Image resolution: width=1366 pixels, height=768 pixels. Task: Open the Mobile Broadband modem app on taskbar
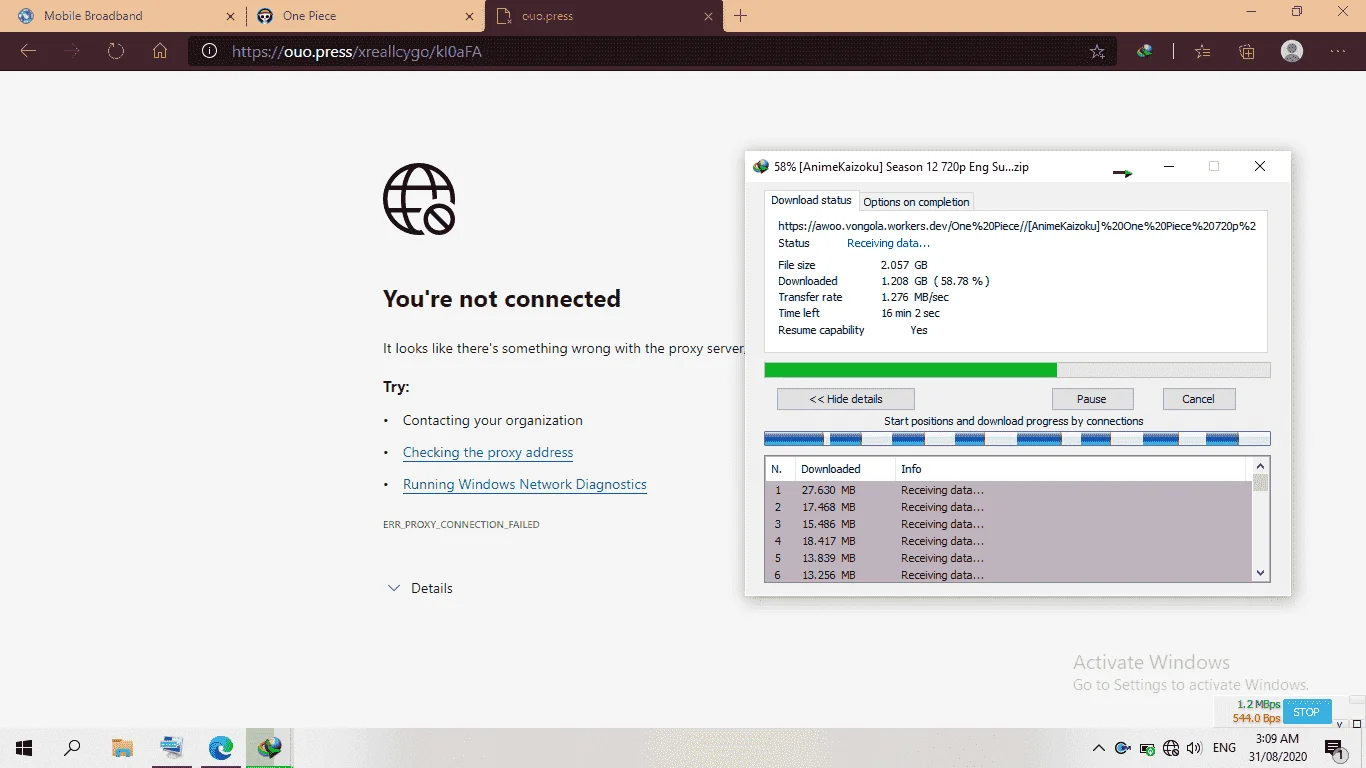(172, 747)
